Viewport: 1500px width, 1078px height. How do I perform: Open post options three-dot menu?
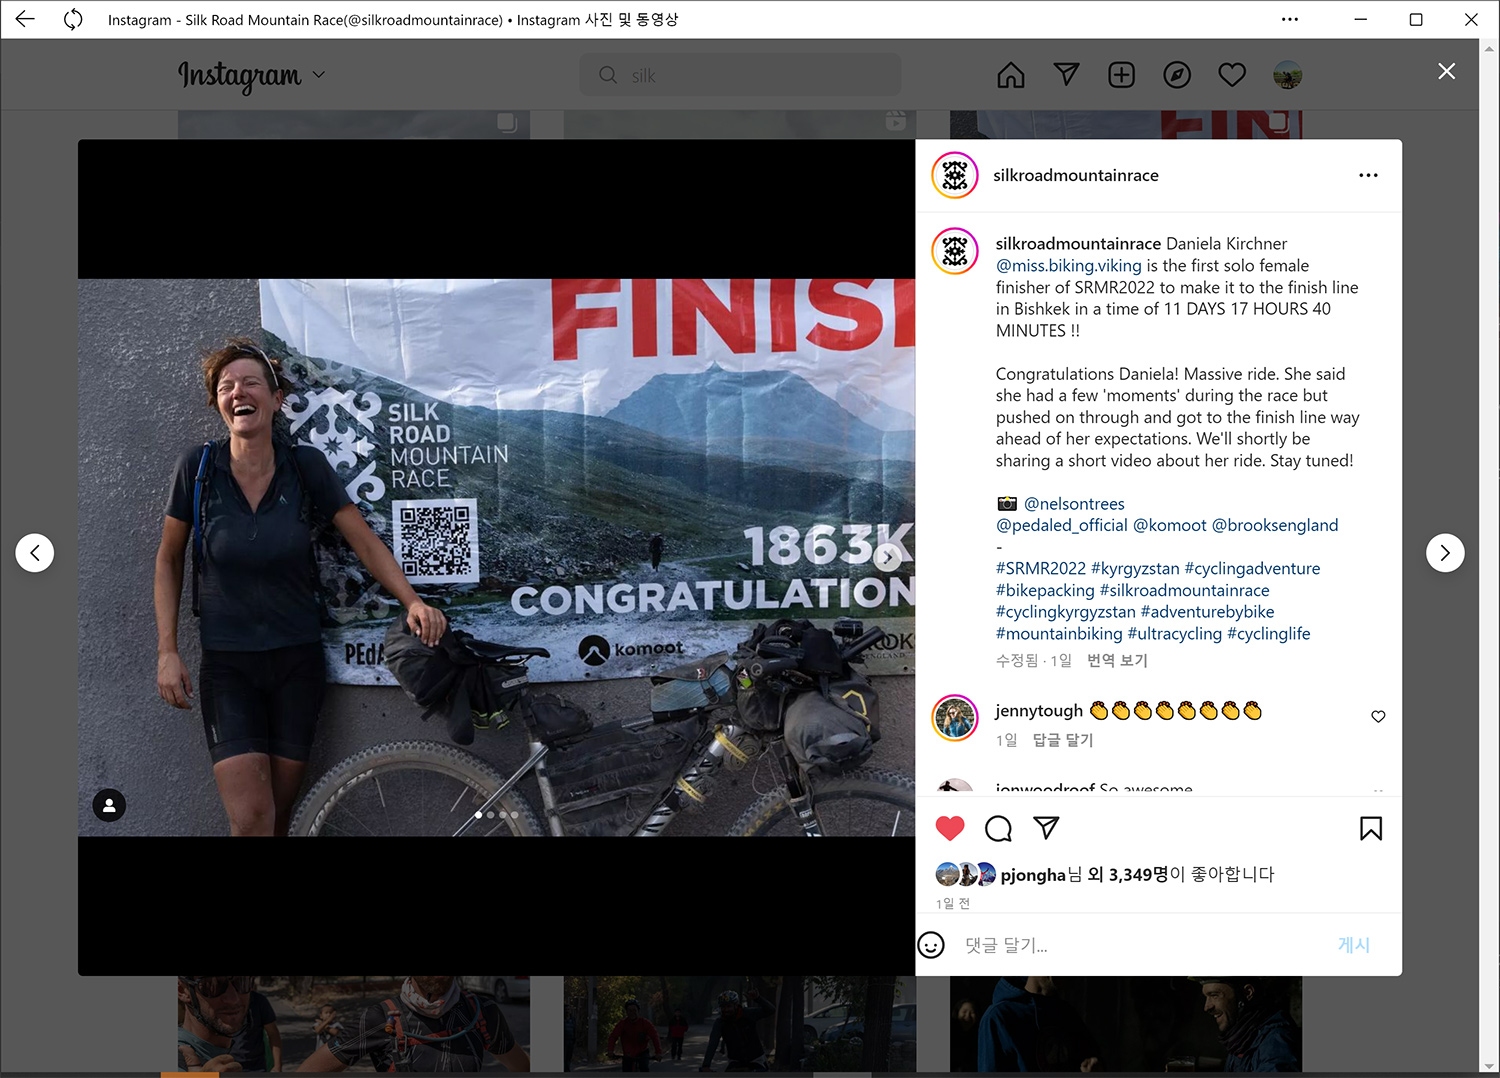(1368, 175)
